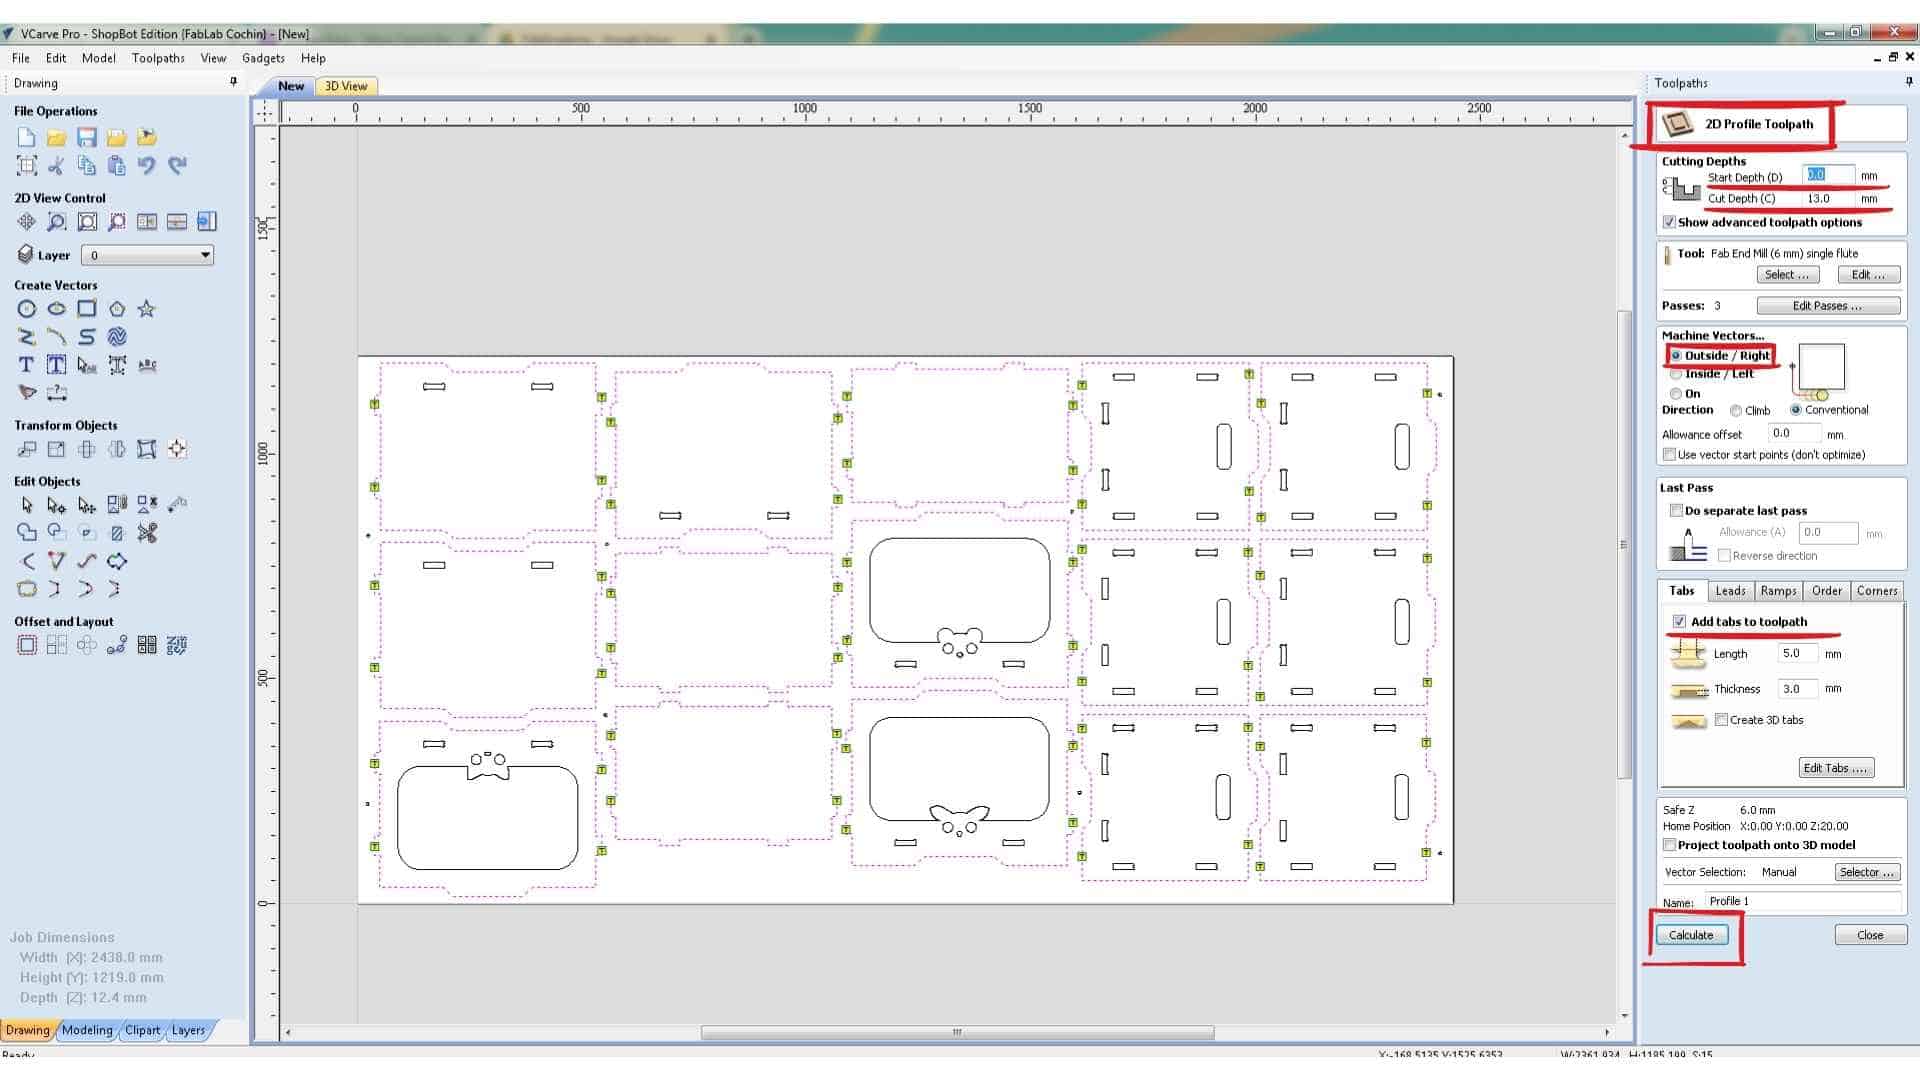Select the Draw Circle tool
This screenshot has width=1920, height=1080.
27,310
